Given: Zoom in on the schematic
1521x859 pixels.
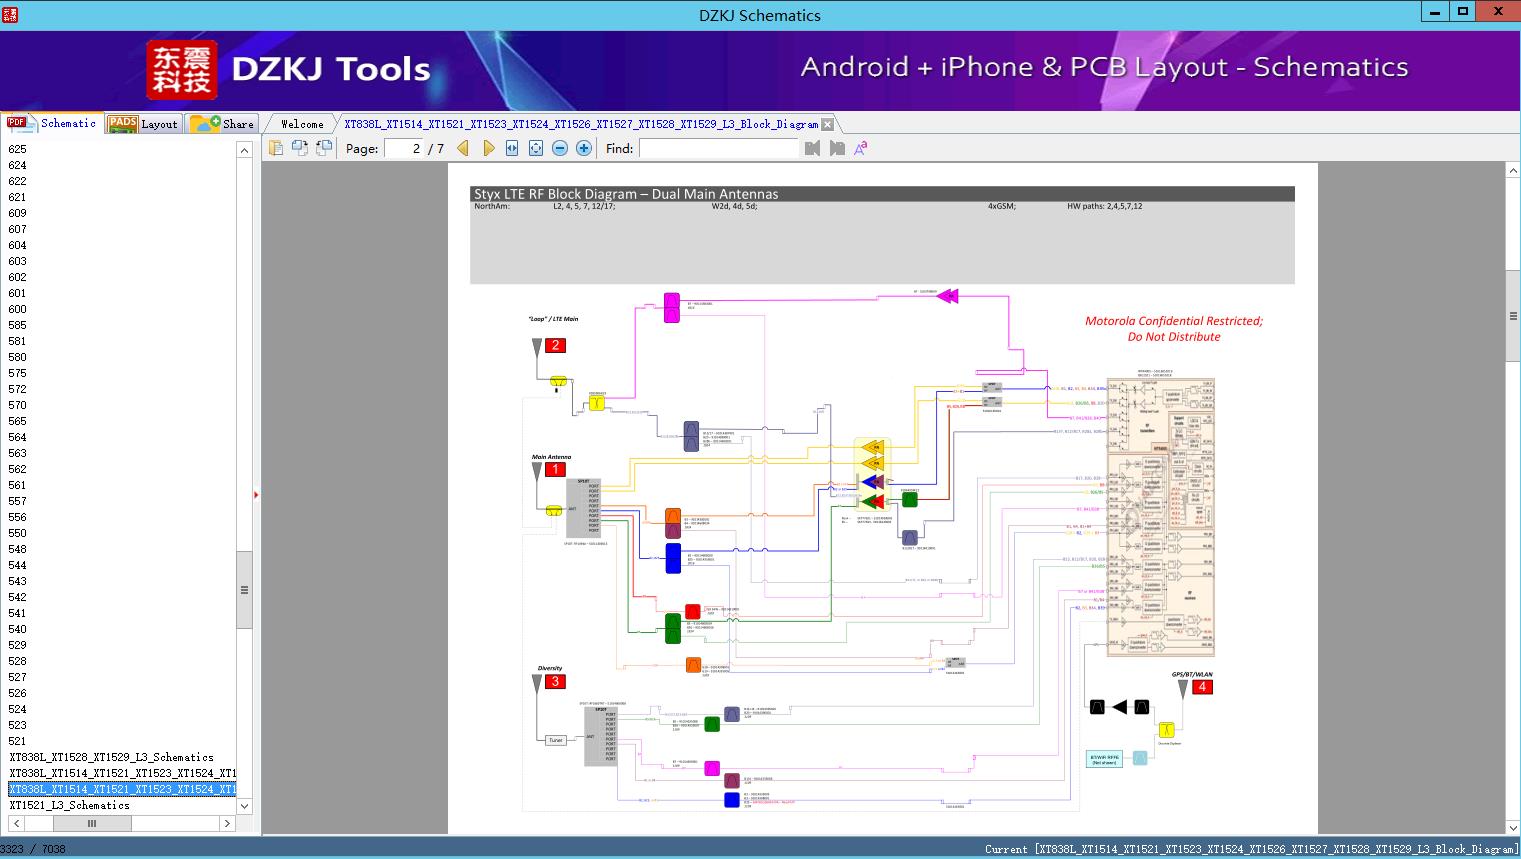Looking at the screenshot, I should point(584,148).
